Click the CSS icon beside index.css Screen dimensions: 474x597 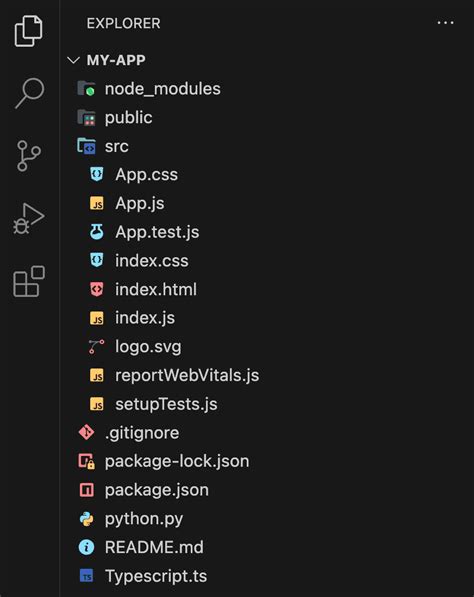97,260
